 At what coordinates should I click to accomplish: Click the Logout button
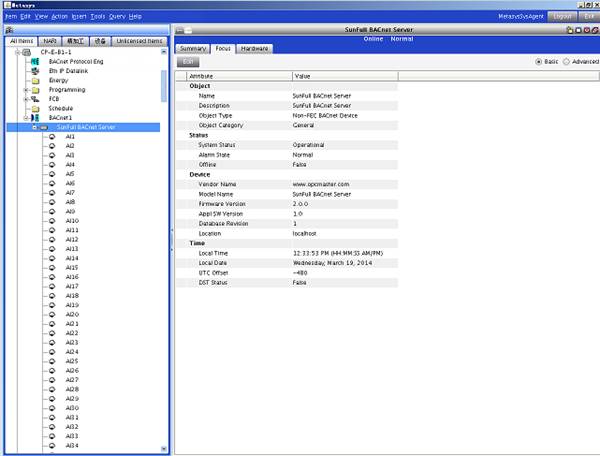point(562,17)
